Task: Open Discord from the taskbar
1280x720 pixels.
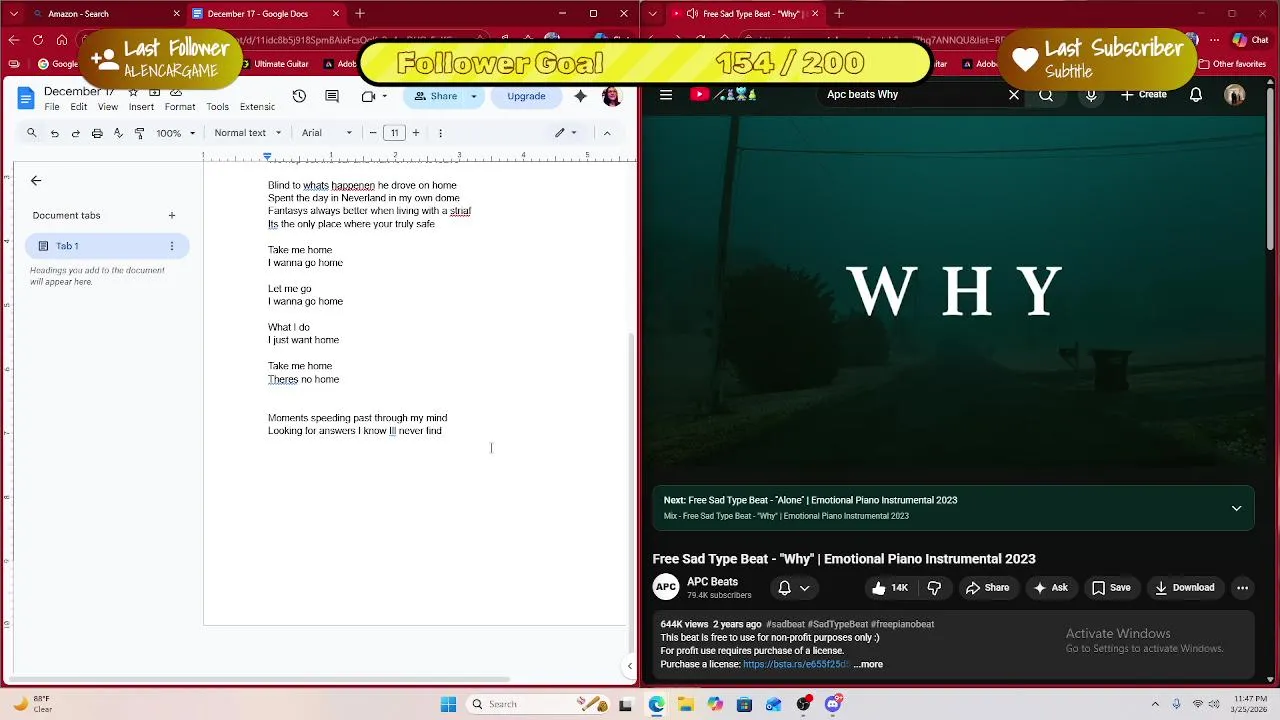Action: tap(833, 704)
